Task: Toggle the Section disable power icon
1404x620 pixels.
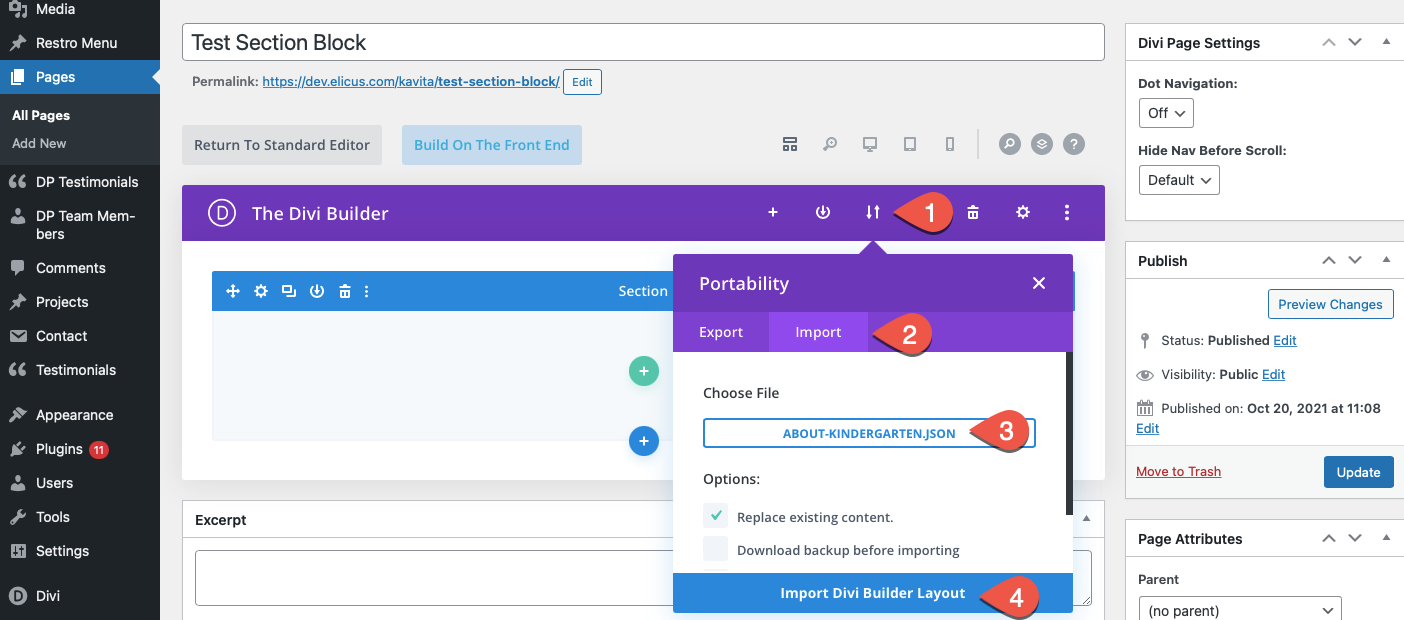Action: pyautogui.click(x=317, y=290)
